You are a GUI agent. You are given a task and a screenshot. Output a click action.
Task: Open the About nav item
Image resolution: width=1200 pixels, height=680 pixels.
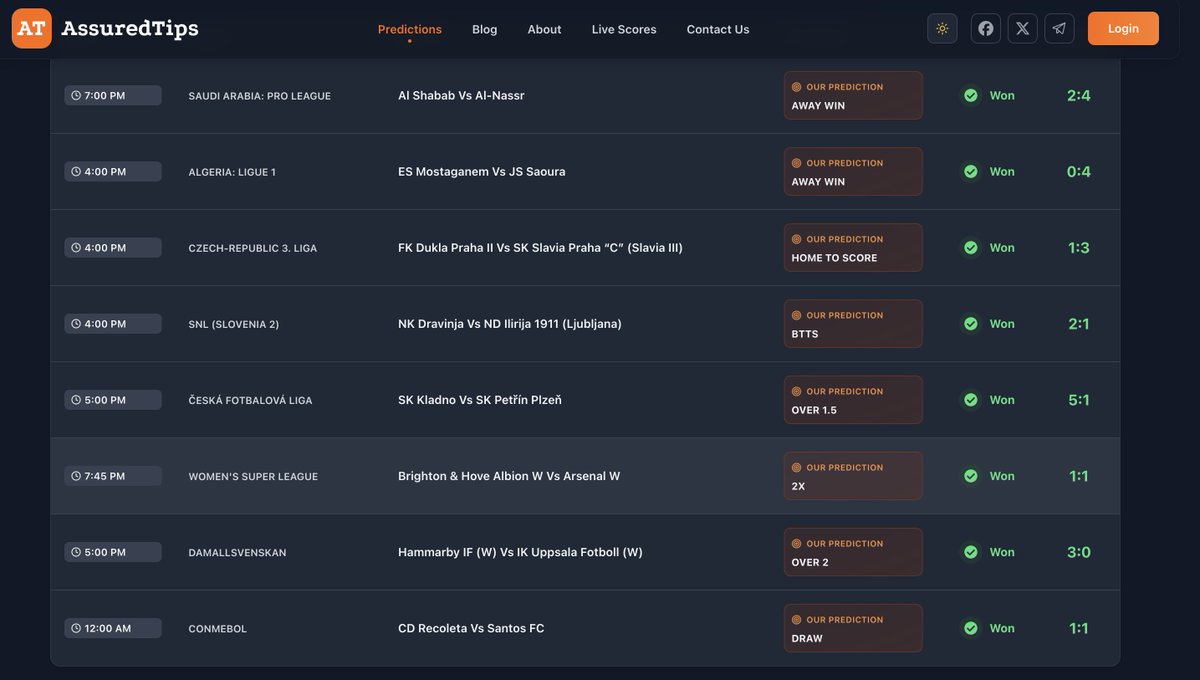(x=544, y=29)
